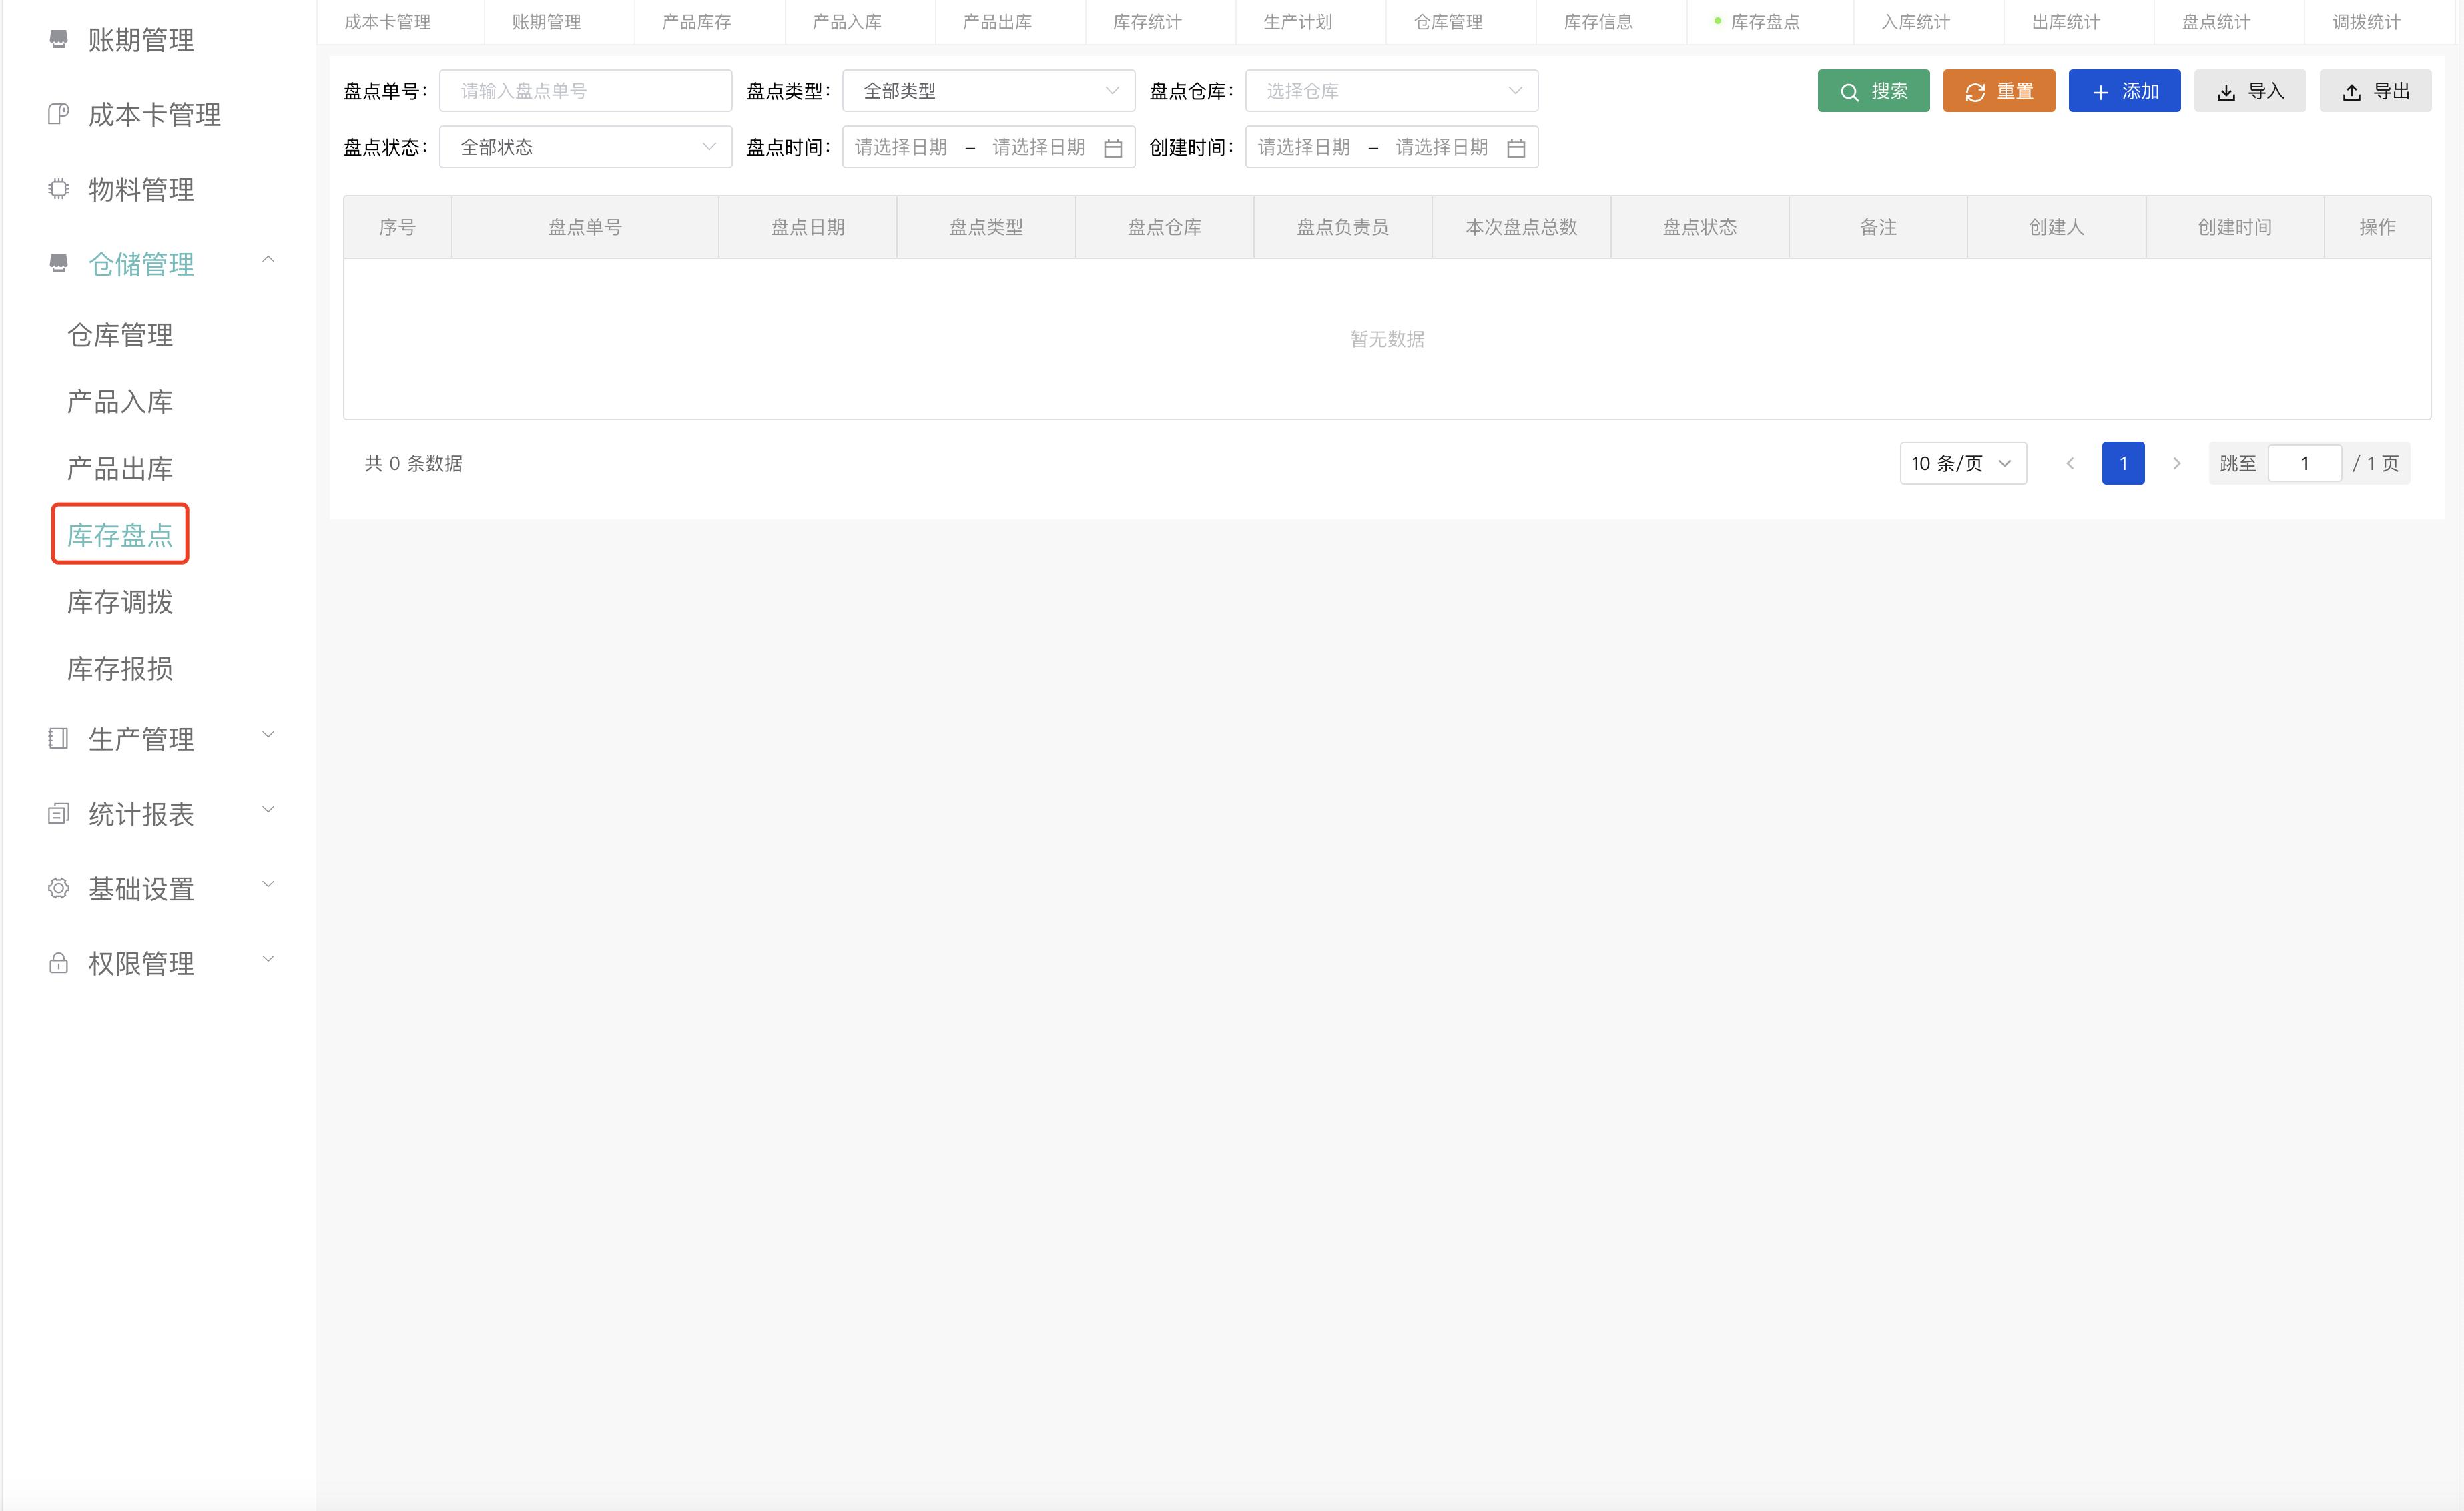Open the 调拨统计 tab
2464x1511 pixels.
click(2365, 21)
